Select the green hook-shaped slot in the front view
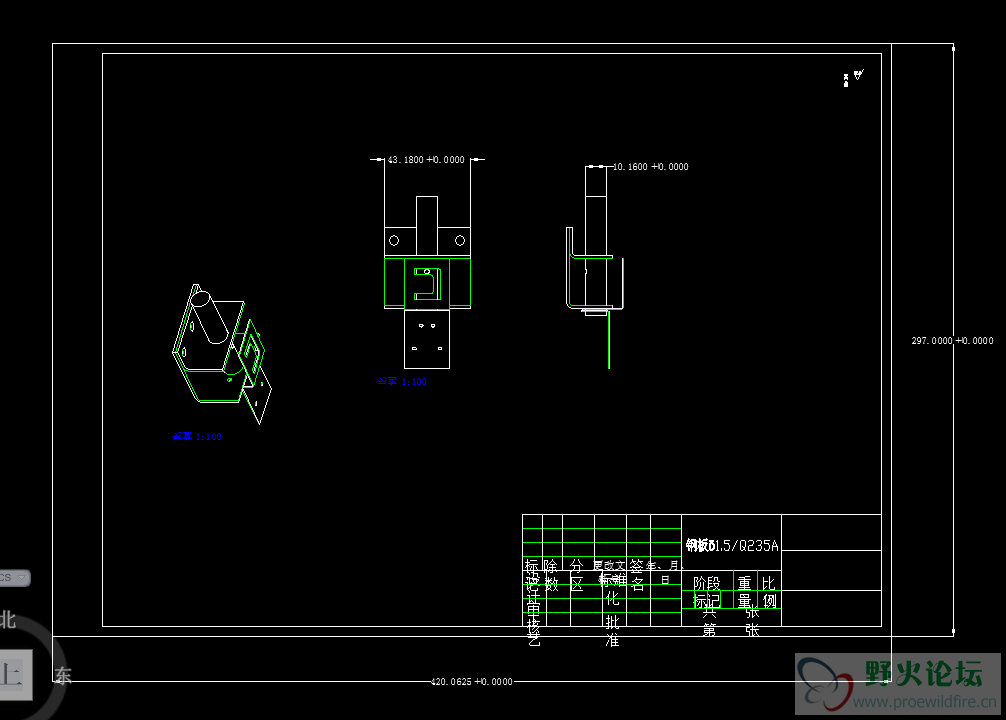This screenshot has height=720, width=1006. 427,284
